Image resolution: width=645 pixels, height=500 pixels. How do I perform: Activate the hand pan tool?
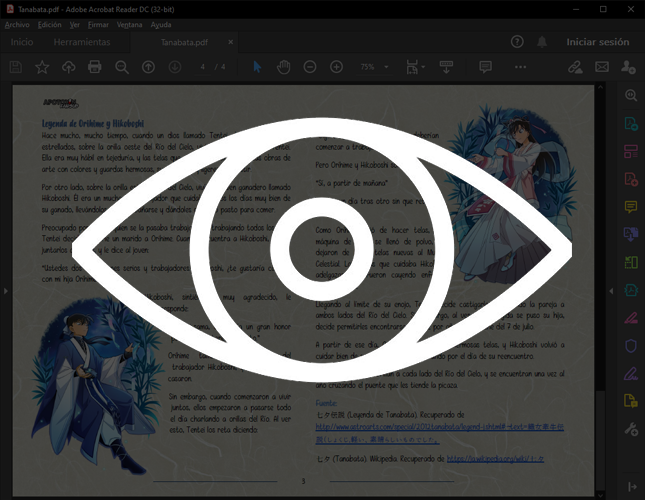(283, 67)
